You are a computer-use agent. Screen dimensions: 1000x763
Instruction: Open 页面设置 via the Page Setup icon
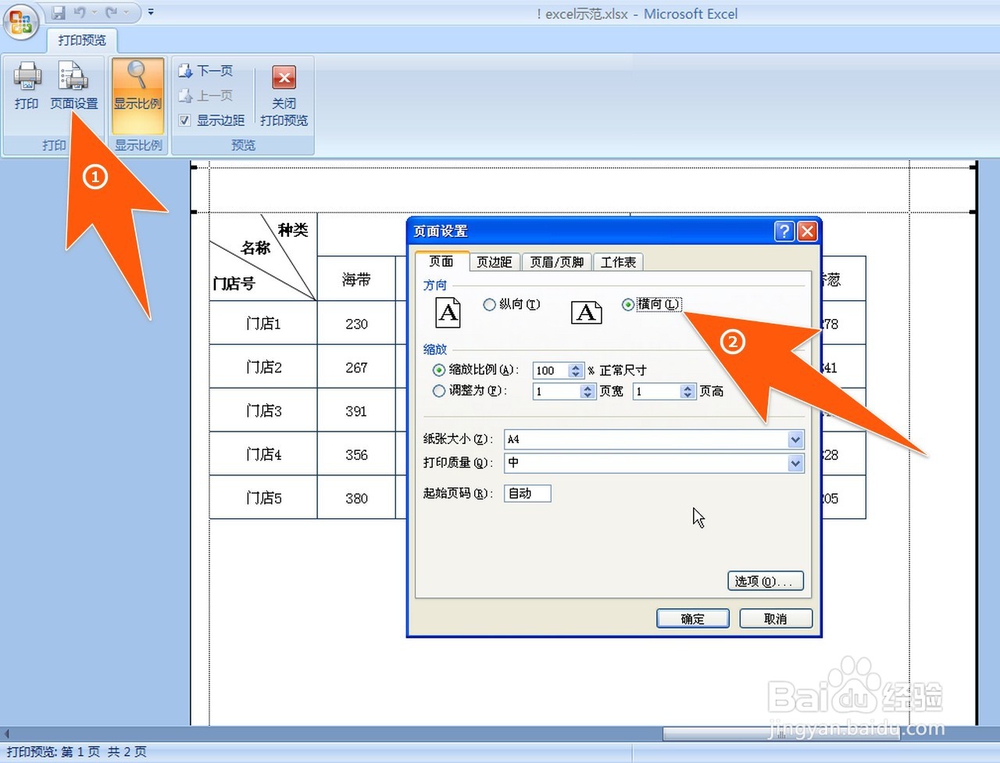tap(74, 88)
